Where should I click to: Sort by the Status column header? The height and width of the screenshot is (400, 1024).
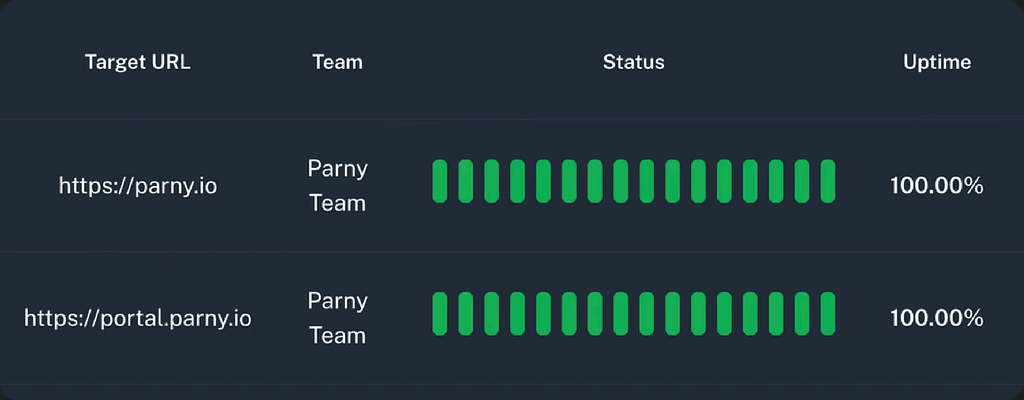pyautogui.click(x=633, y=63)
